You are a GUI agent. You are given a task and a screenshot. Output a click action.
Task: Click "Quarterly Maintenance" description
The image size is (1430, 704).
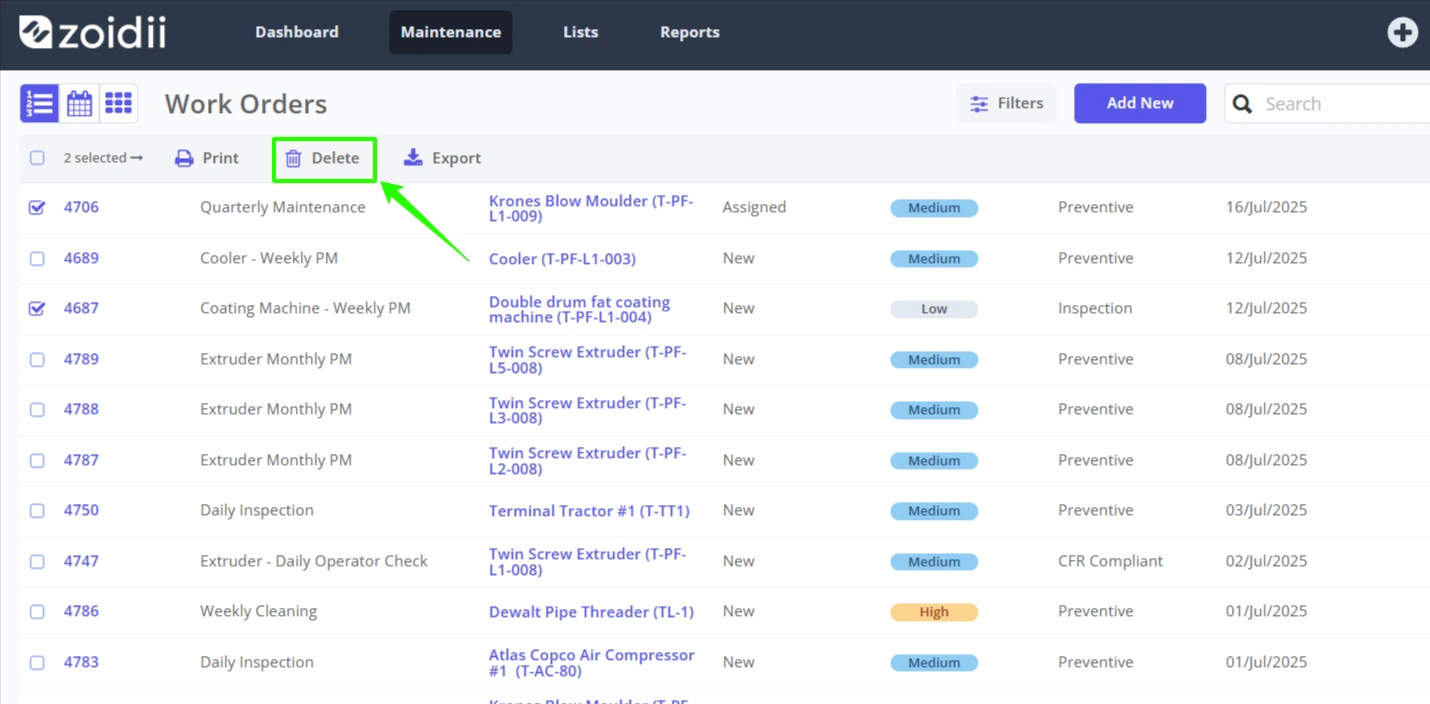(x=283, y=207)
